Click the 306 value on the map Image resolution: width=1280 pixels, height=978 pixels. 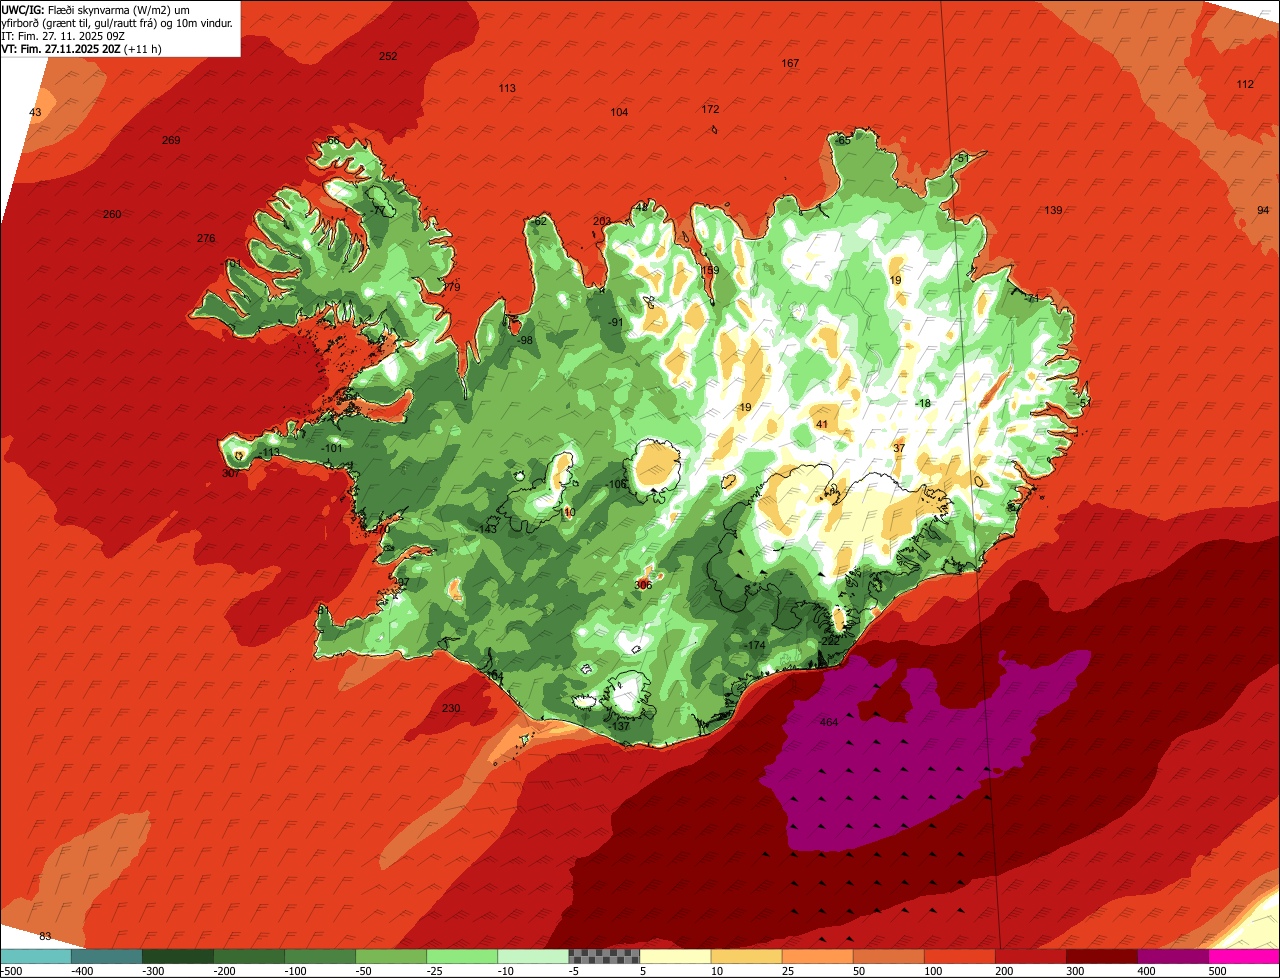(x=643, y=585)
